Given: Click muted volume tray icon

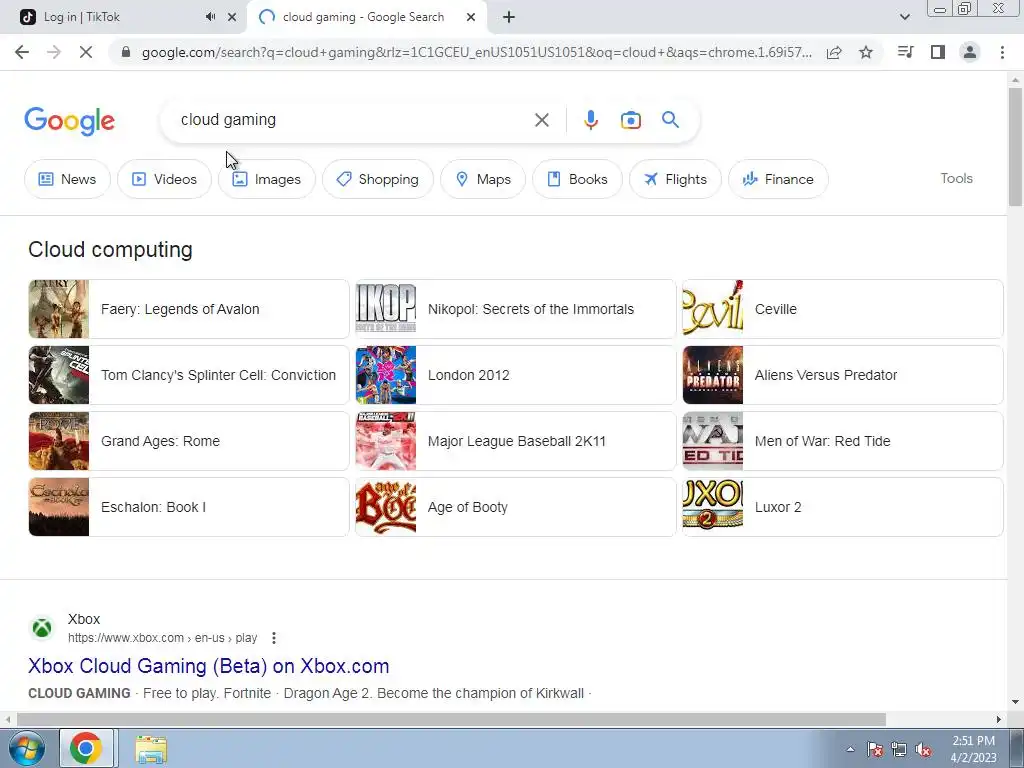Looking at the screenshot, I should 923,750.
